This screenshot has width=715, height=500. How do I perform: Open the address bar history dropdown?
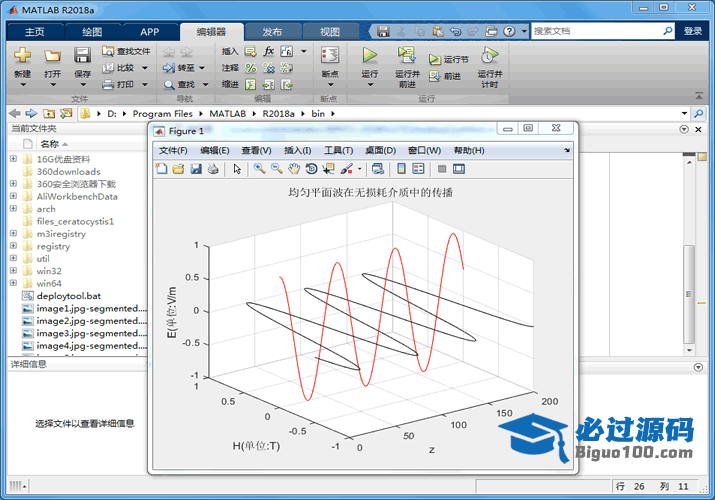point(684,113)
